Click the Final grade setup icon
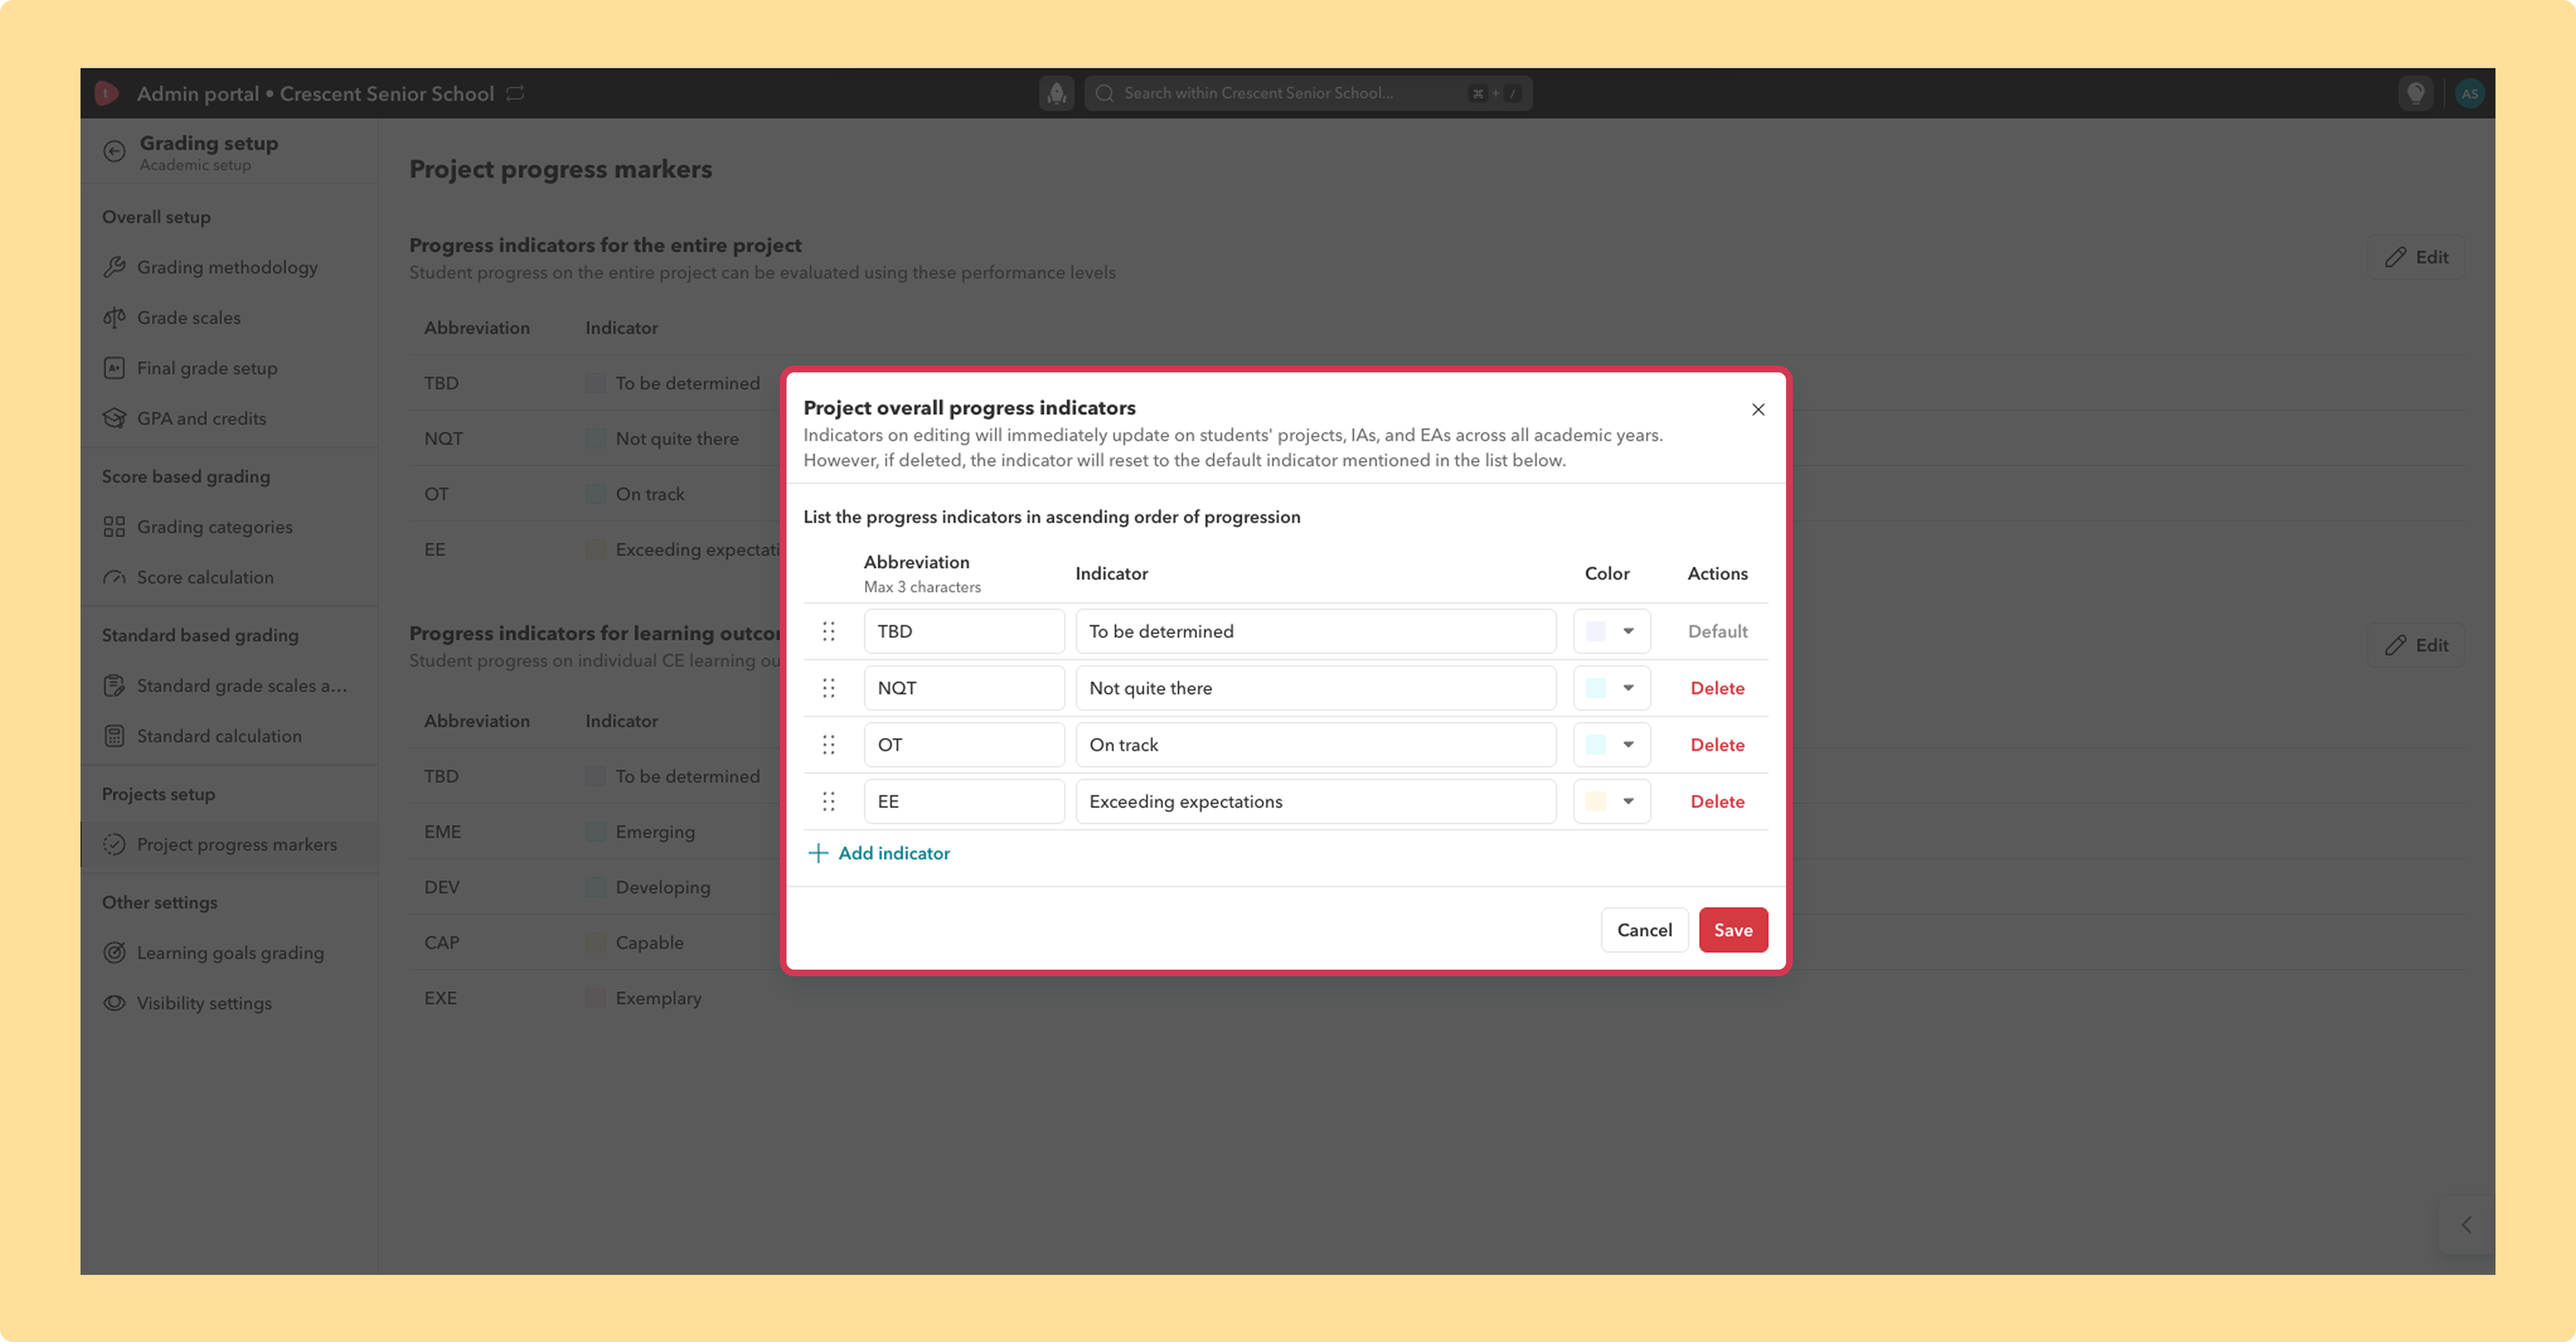Screen dimensions: 2576x1342 [x=114, y=368]
